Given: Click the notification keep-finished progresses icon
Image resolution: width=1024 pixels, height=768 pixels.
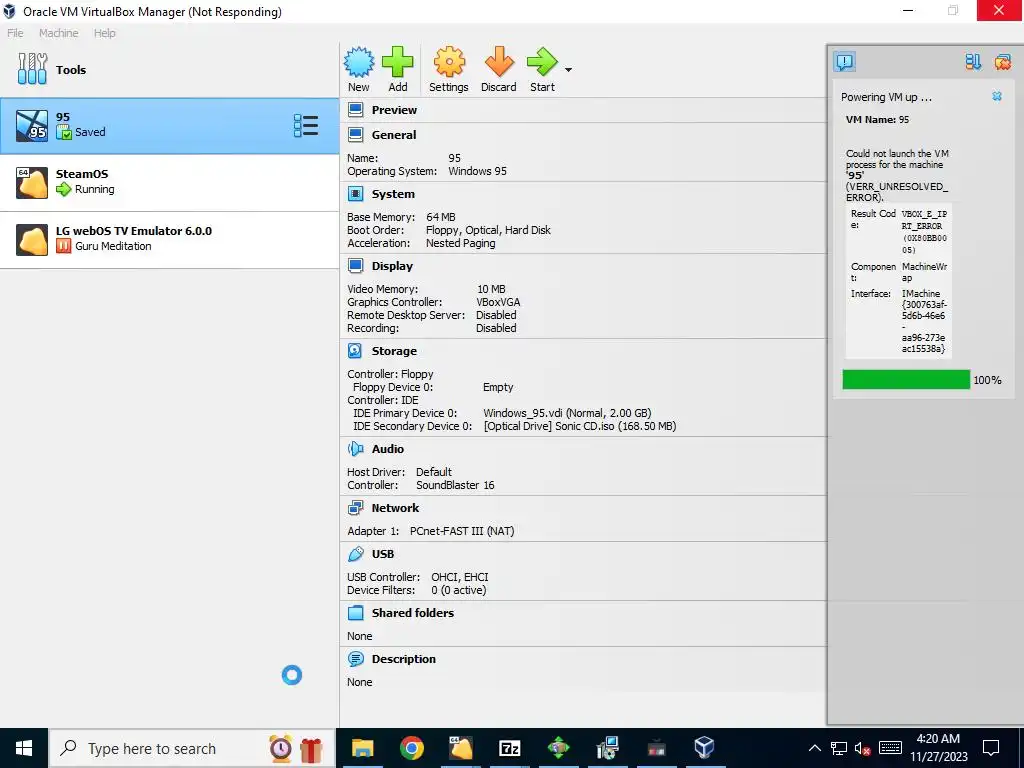Looking at the screenshot, I should (x=973, y=62).
